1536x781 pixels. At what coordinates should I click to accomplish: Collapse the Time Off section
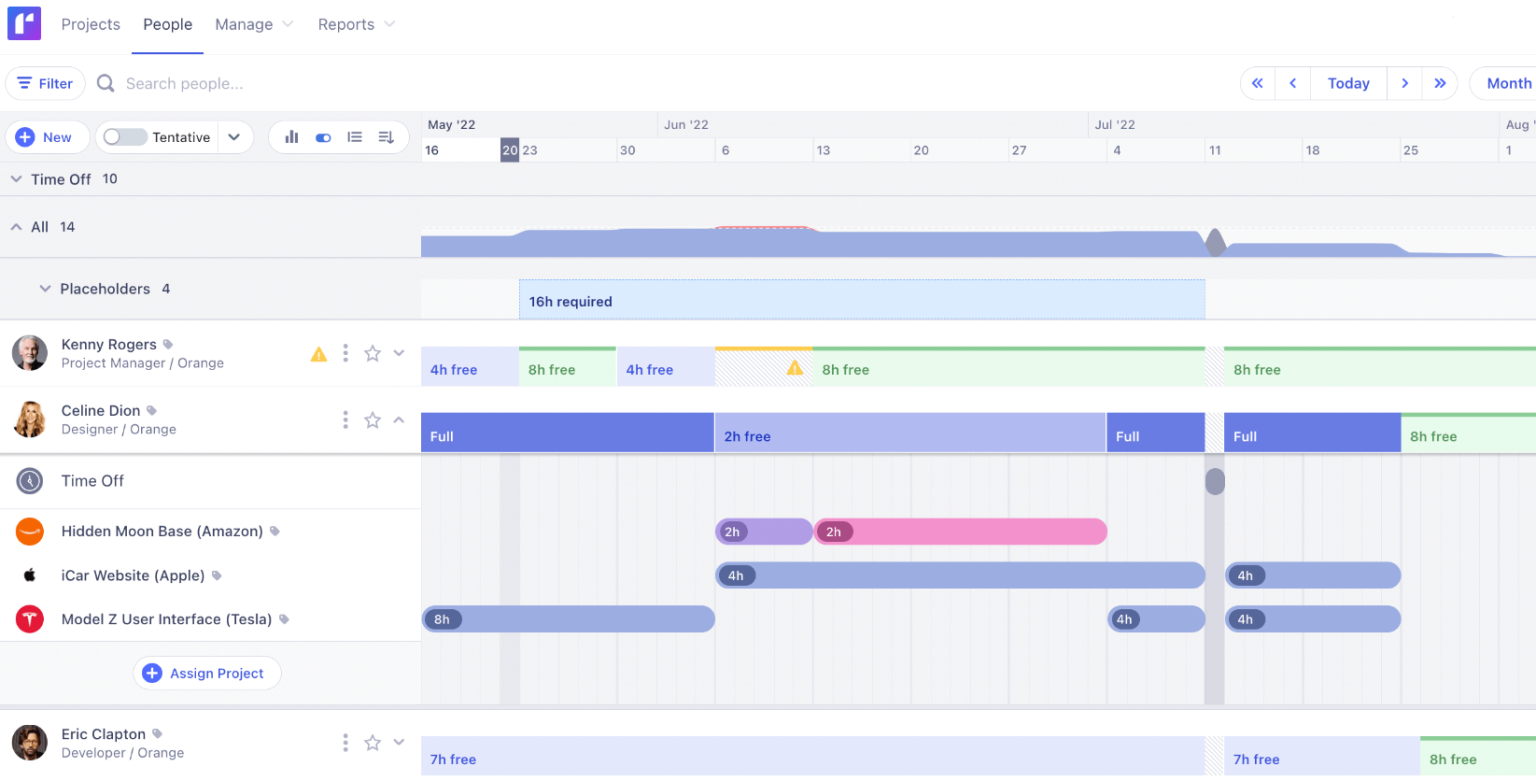click(16, 179)
